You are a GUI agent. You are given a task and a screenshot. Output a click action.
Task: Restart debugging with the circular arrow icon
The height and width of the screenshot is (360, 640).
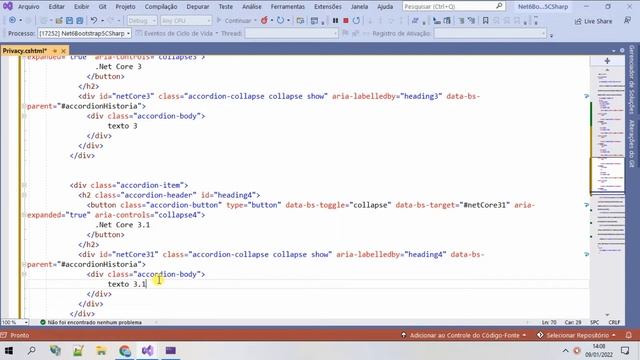click(x=356, y=20)
